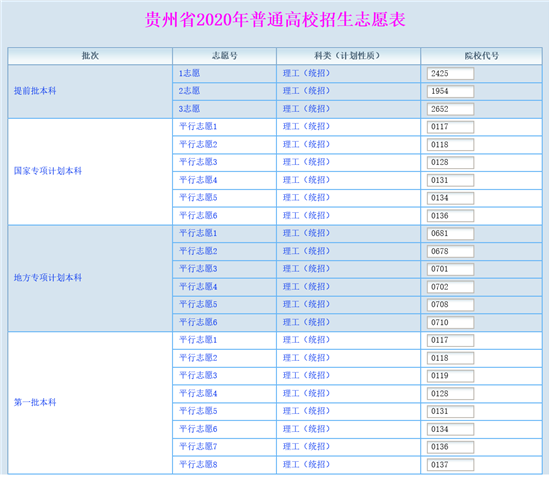Open the 提前批本科 batch link
This screenshot has height=479, width=550.
pos(35,91)
